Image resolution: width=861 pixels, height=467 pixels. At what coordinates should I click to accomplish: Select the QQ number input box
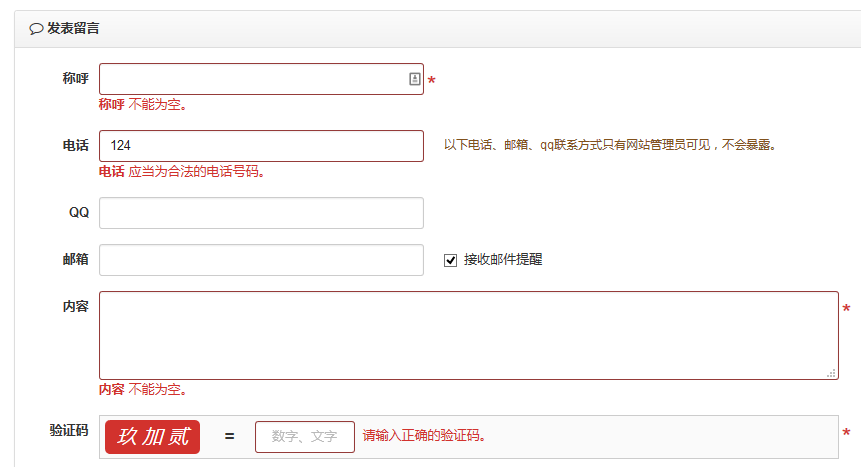click(x=261, y=213)
